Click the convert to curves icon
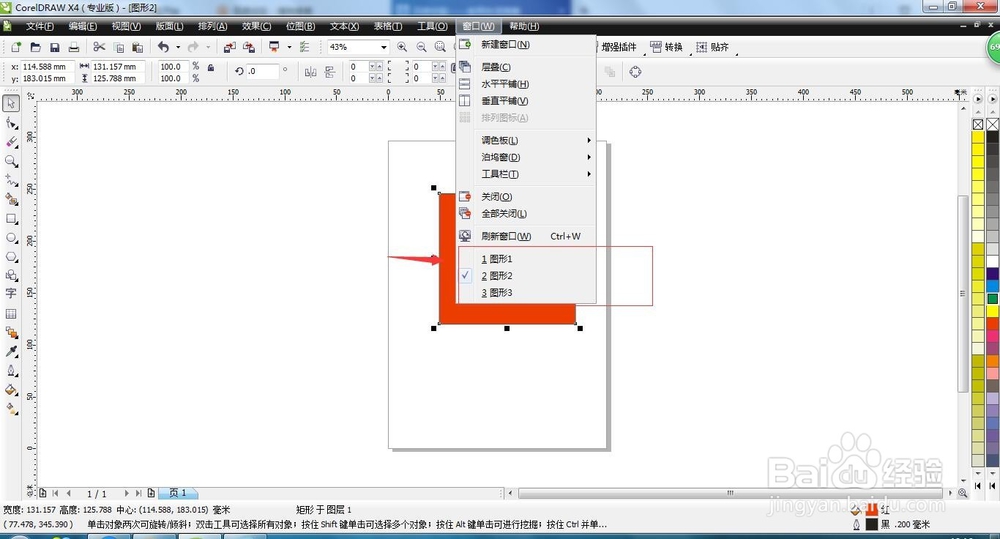Image resolution: width=1000 pixels, height=539 pixels. coord(635,72)
